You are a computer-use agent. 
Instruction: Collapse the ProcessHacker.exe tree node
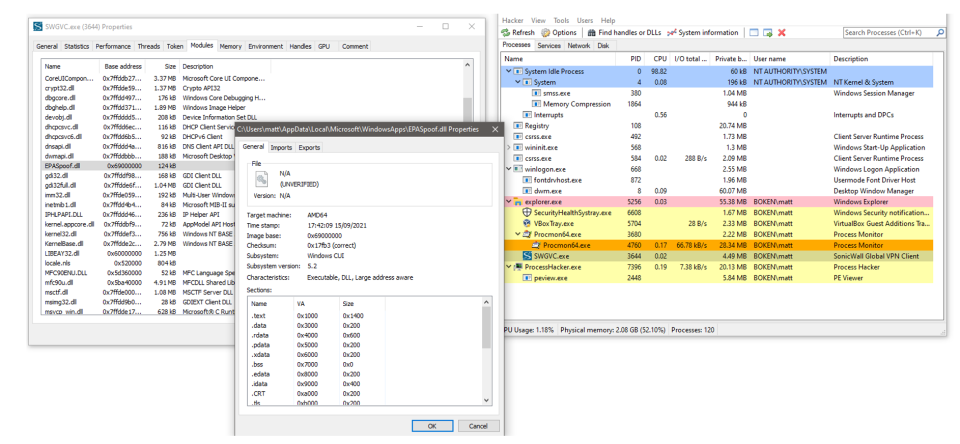click(x=509, y=268)
